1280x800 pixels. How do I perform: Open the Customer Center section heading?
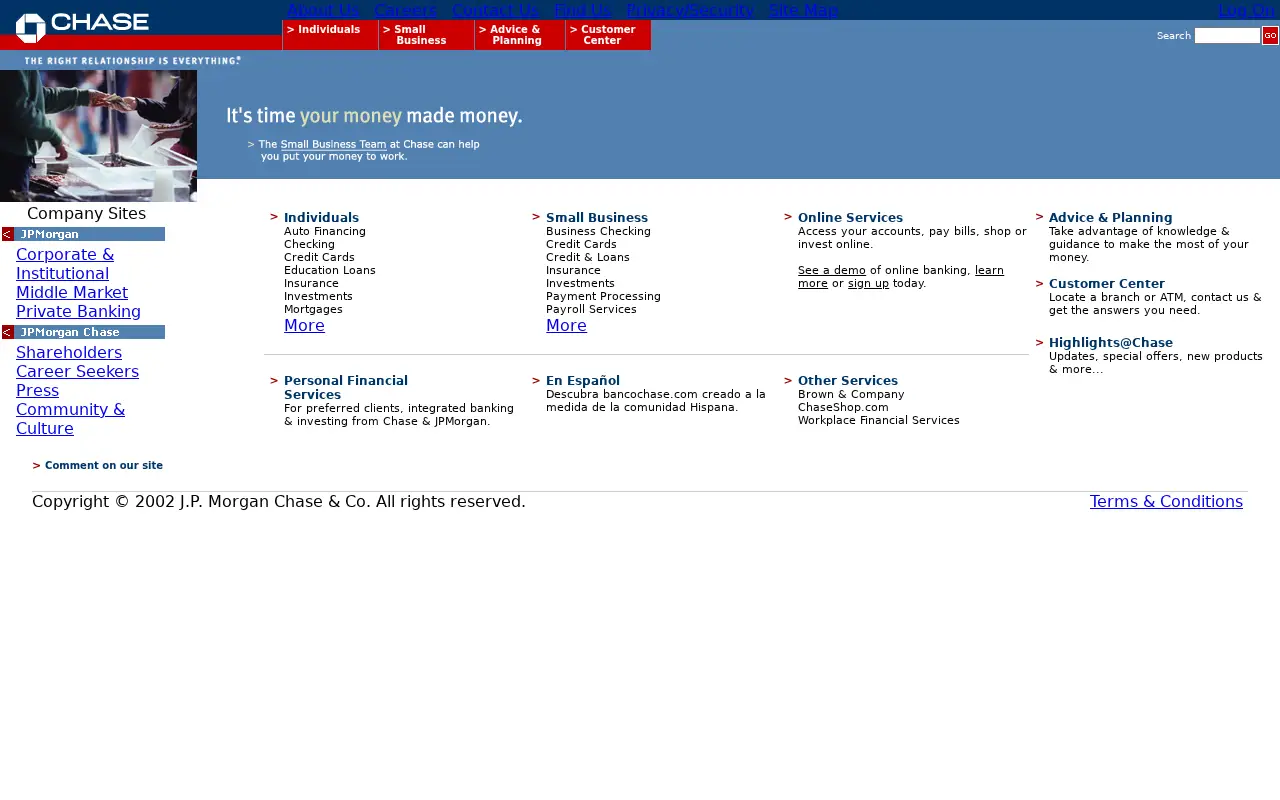point(1106,284)
